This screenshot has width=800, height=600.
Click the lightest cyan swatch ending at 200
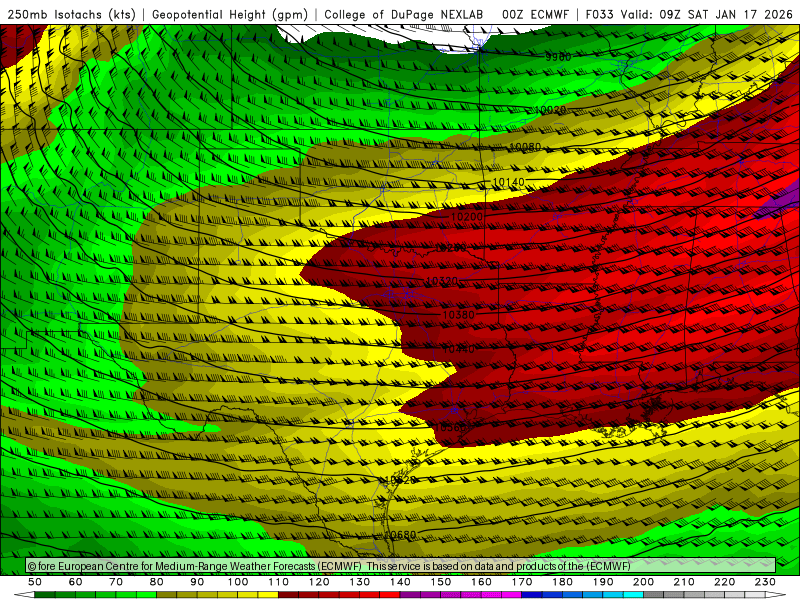(633, 595)
